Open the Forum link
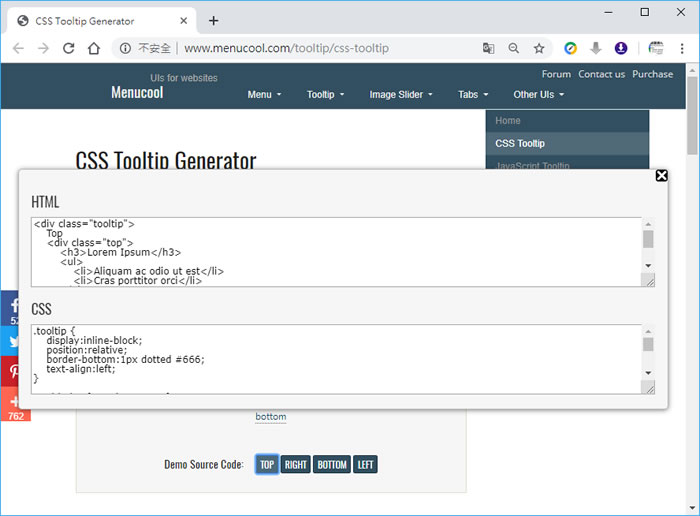Viewport: 700px width, 516px height. [556, 74]
